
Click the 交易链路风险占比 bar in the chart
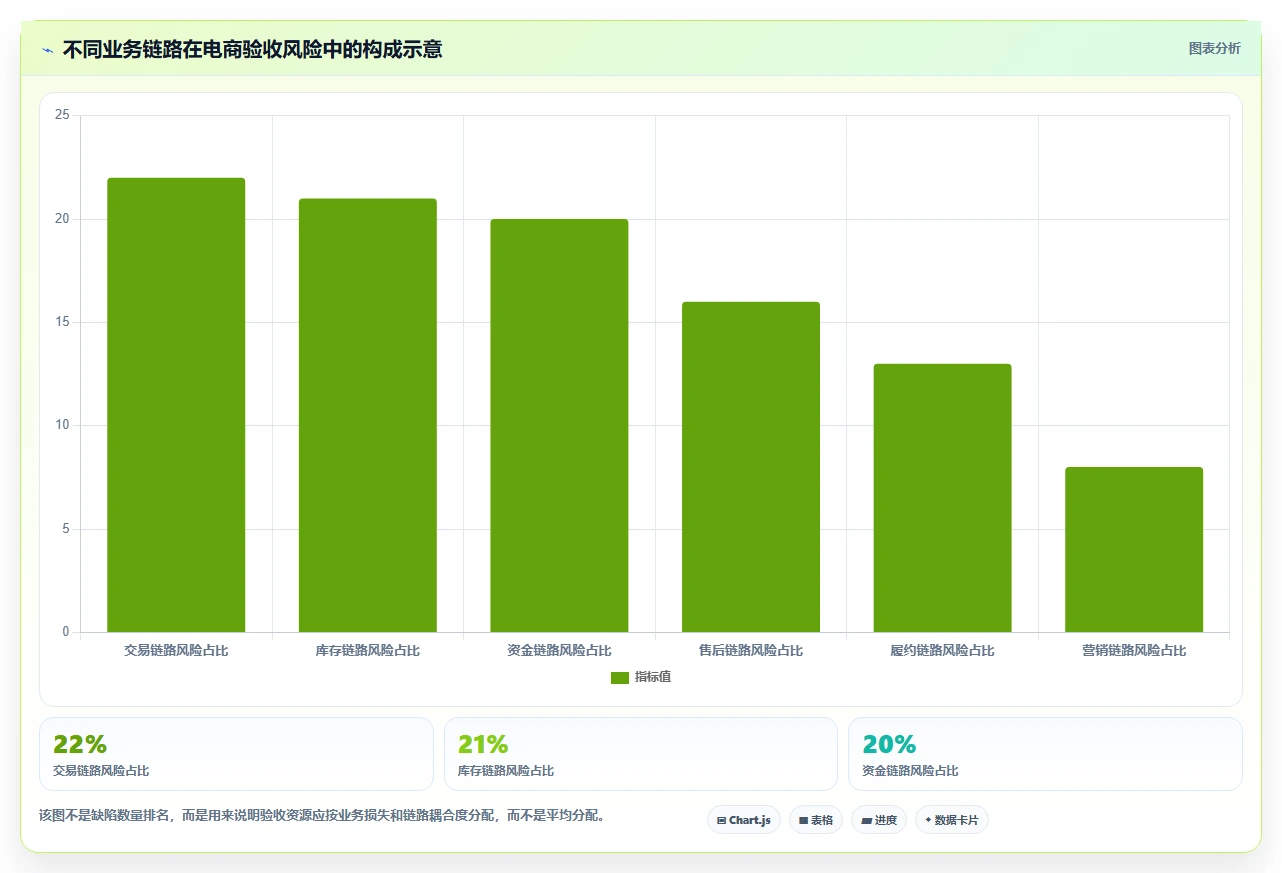pyautogui.click(x=176, y=405)
